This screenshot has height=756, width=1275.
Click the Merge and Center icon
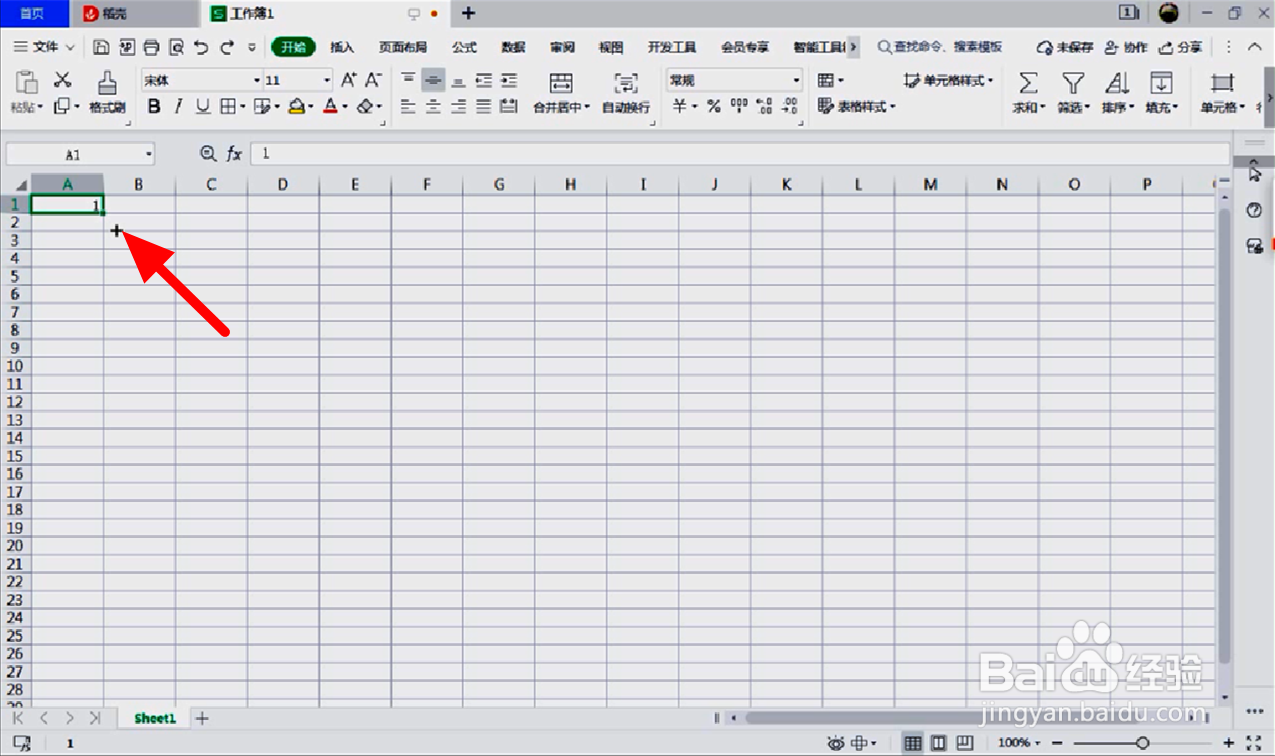point(561,83)
